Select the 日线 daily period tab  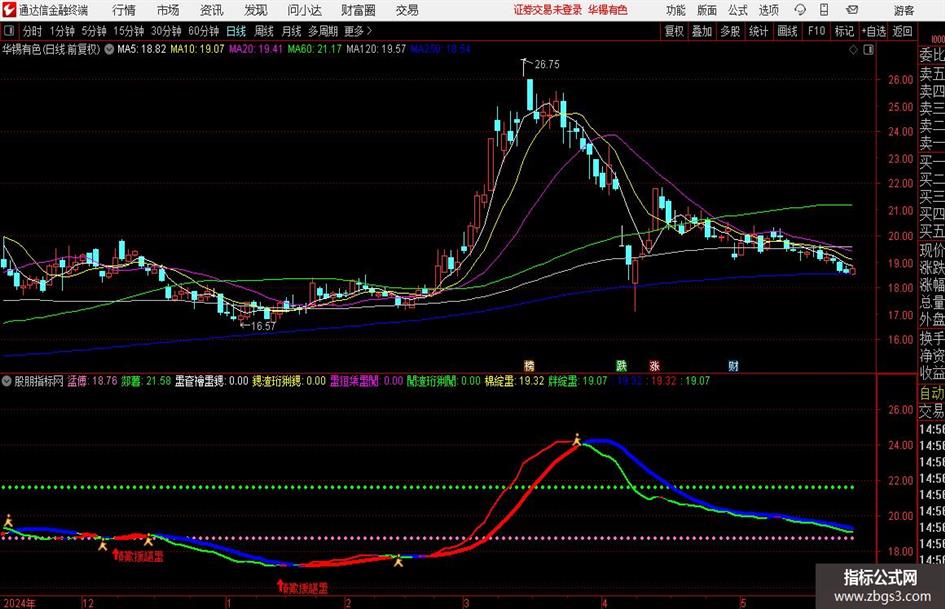pos(236,31)
